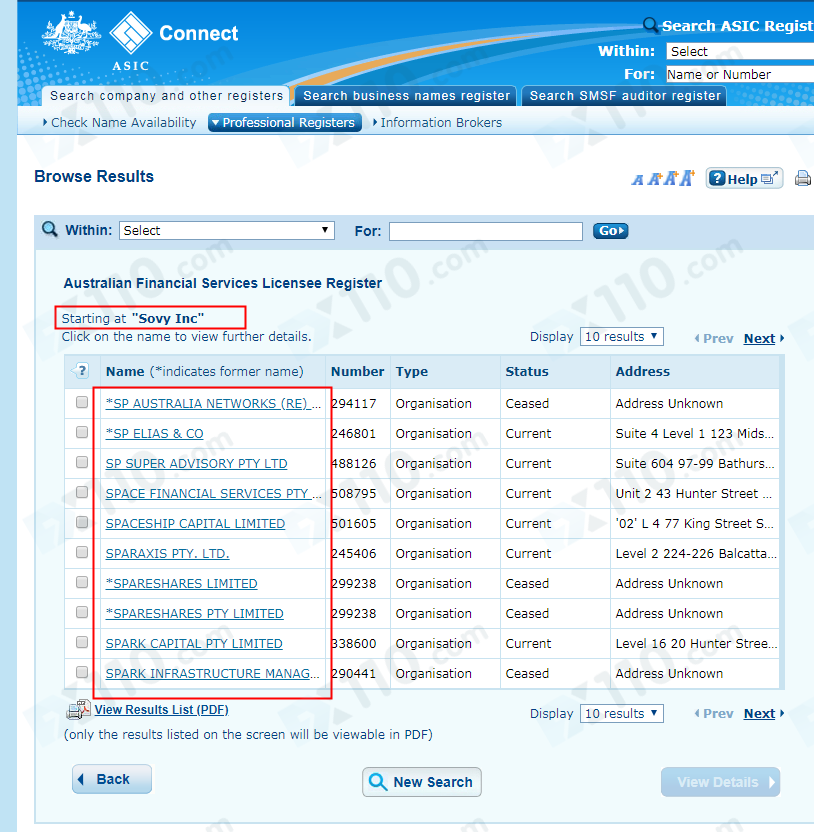Tick checkbox for SP SUPER ADVISORY row

(x=82, y=462)
